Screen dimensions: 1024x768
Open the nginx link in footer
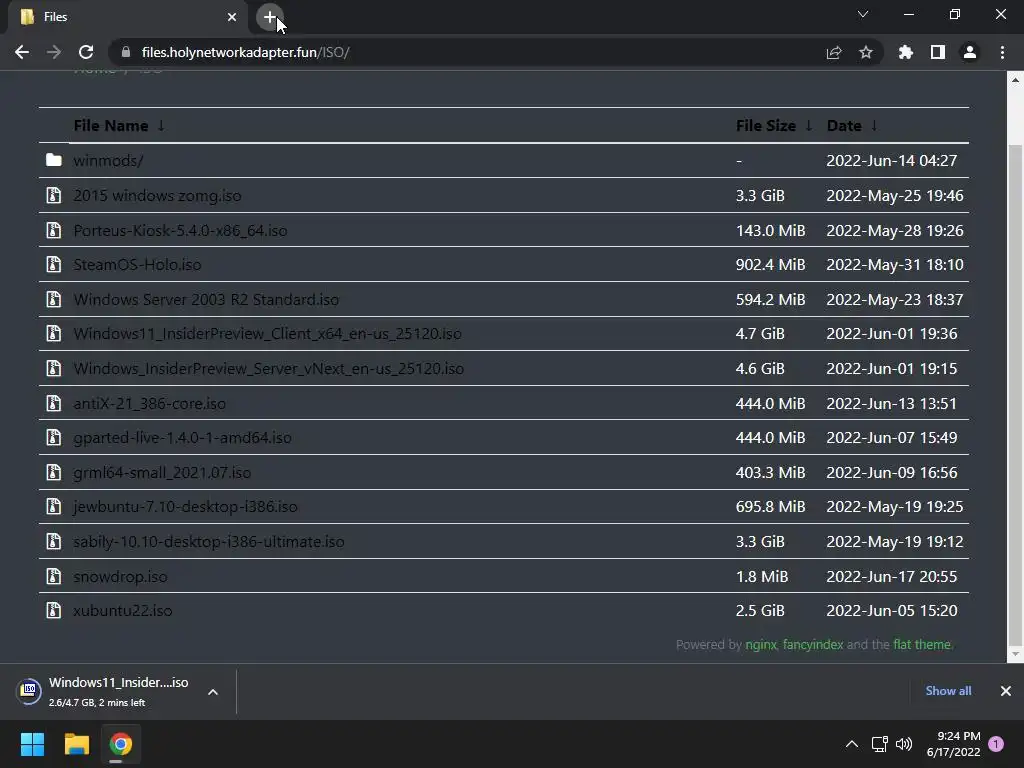coord(761,645)
